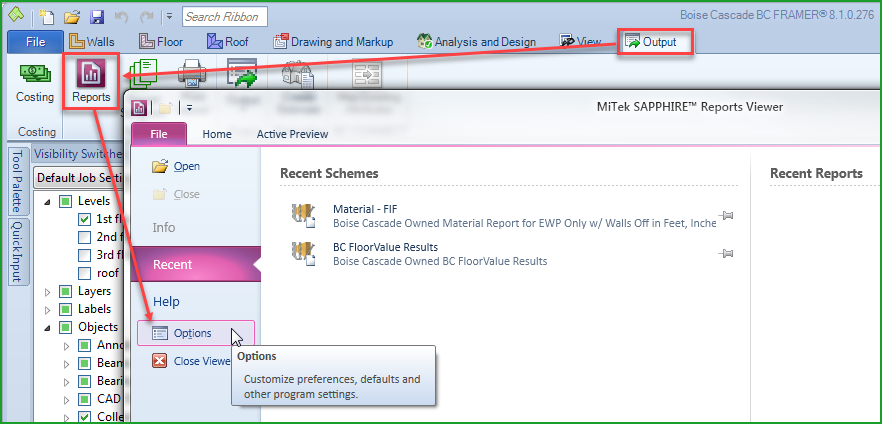Collapse the Levels tree node
882x424 pixels.
coord(47,201)
